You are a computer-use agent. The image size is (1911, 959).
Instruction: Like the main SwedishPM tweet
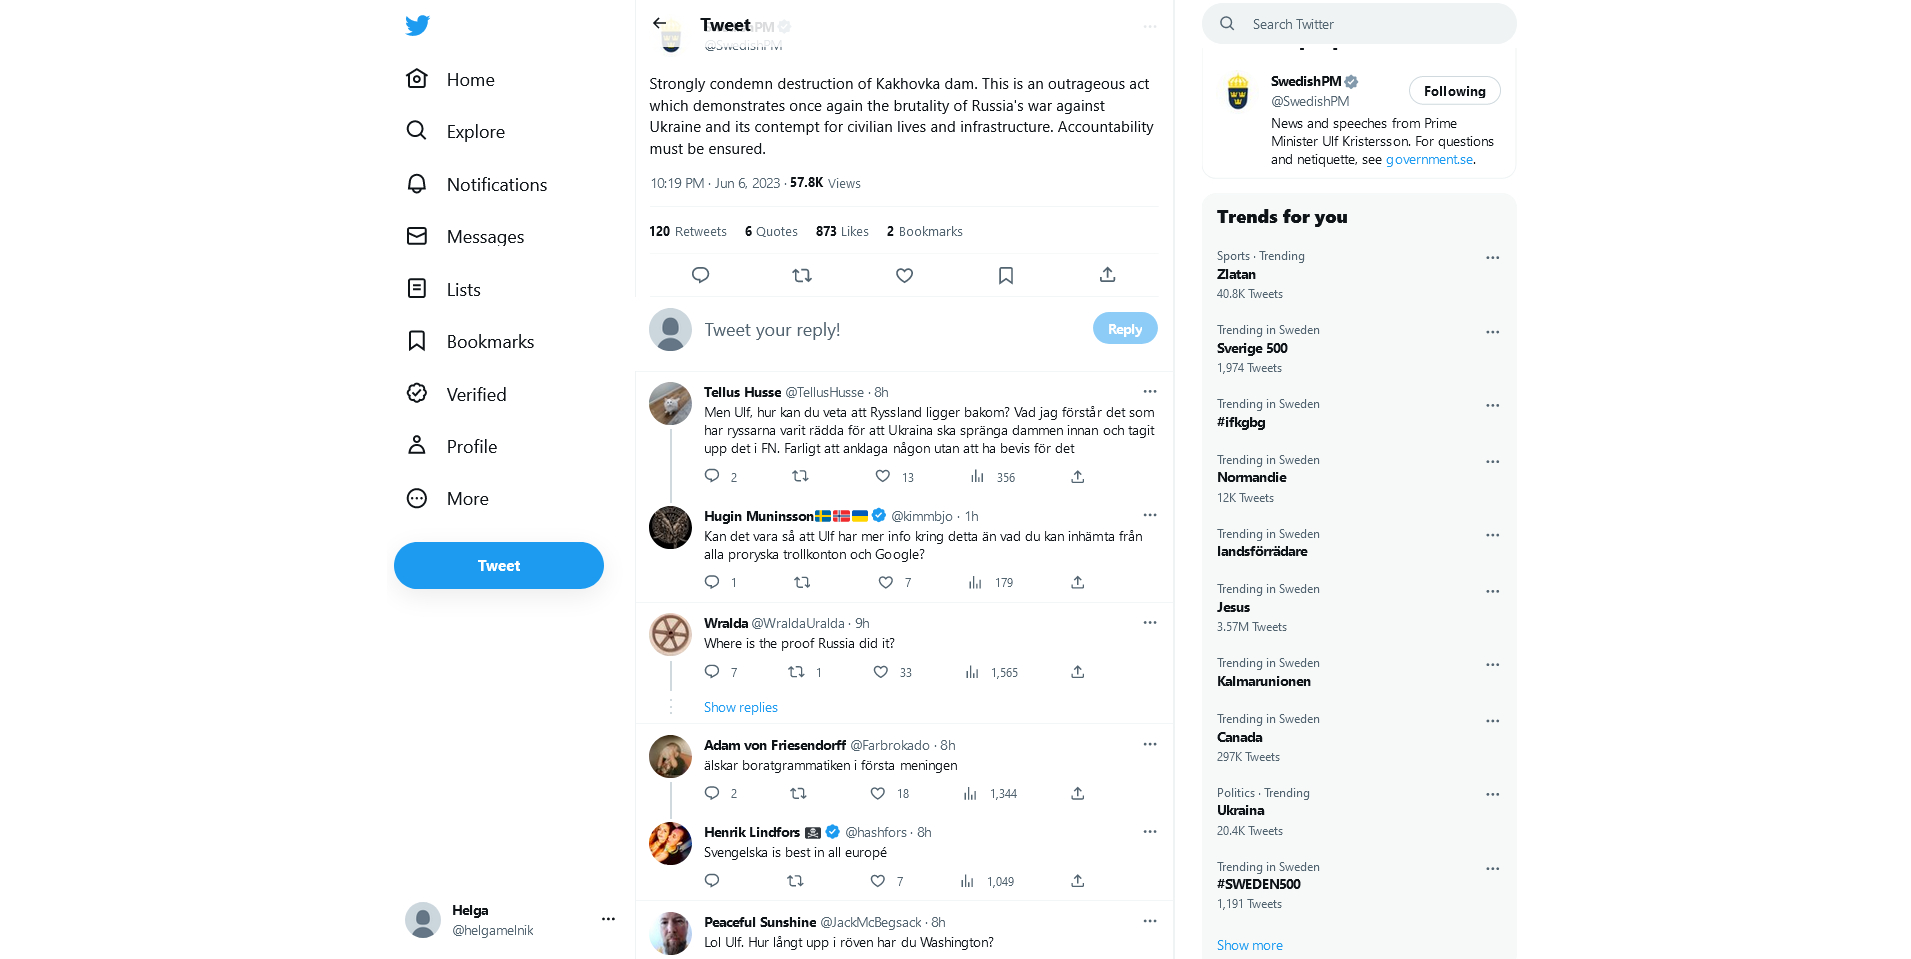(x=904, y=275)
